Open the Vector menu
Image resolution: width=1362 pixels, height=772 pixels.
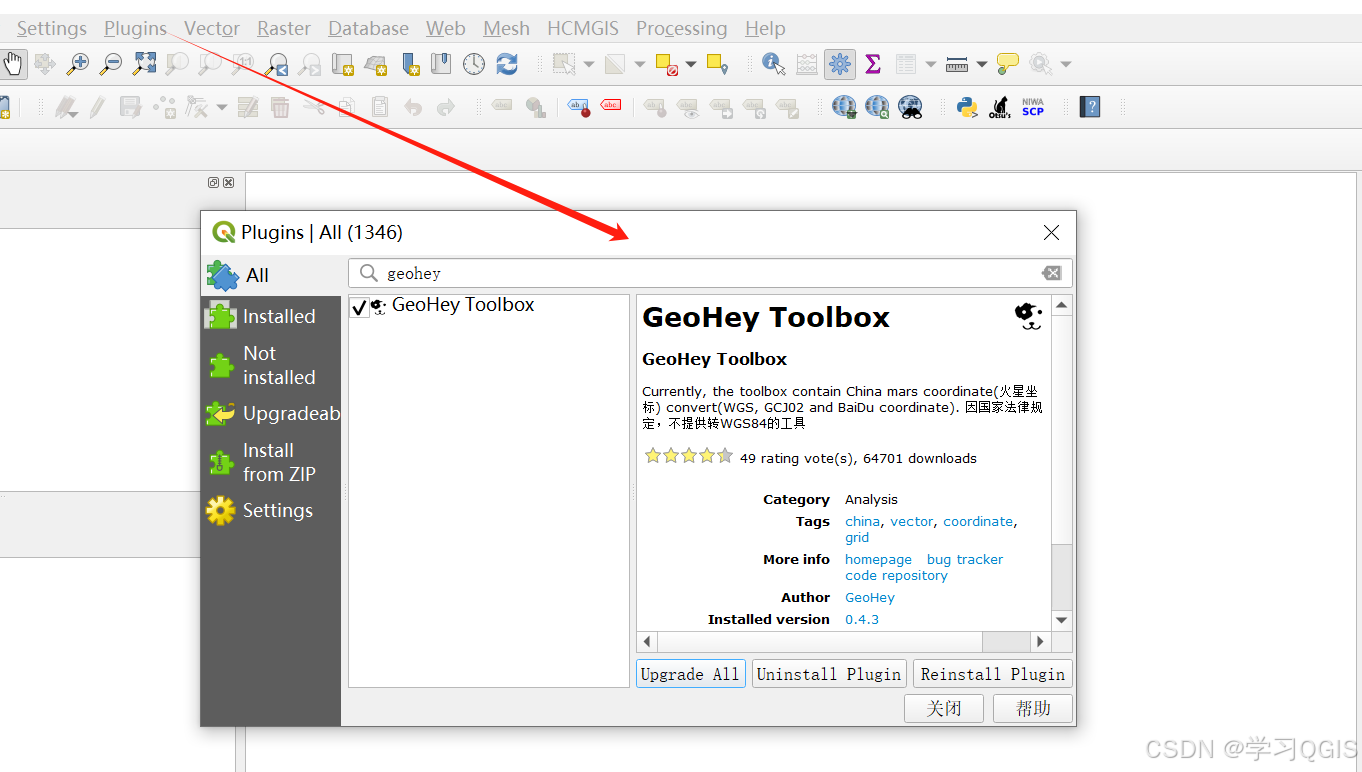point(212,29)
